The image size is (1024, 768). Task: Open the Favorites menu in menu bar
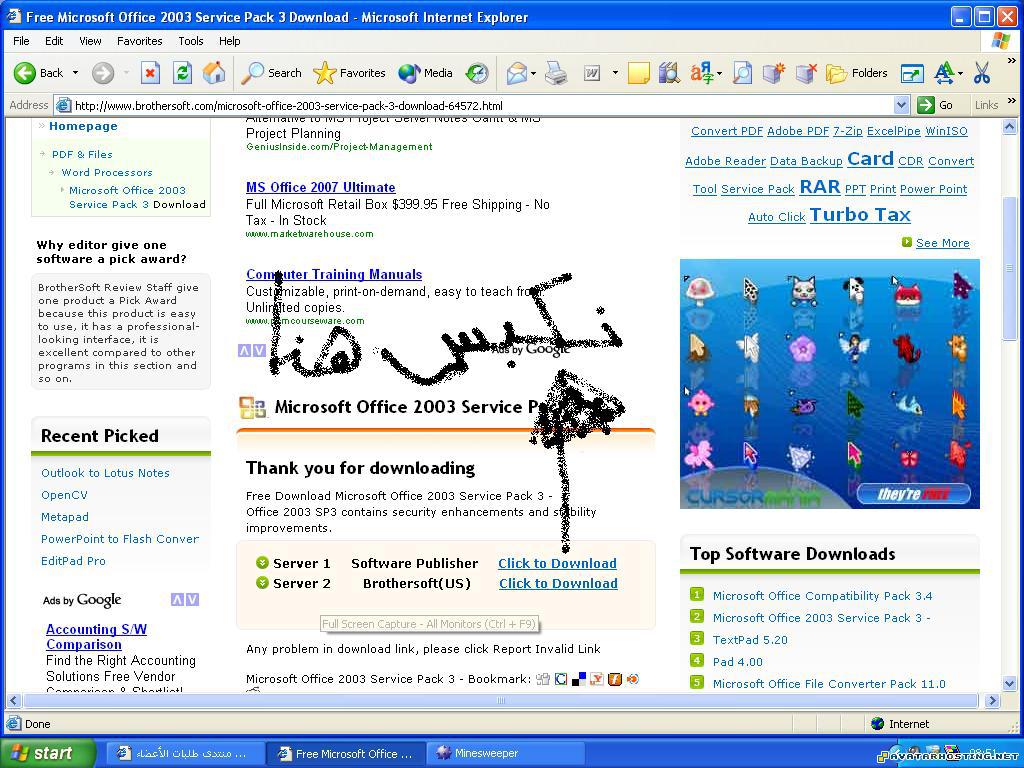tap(139, 41)
